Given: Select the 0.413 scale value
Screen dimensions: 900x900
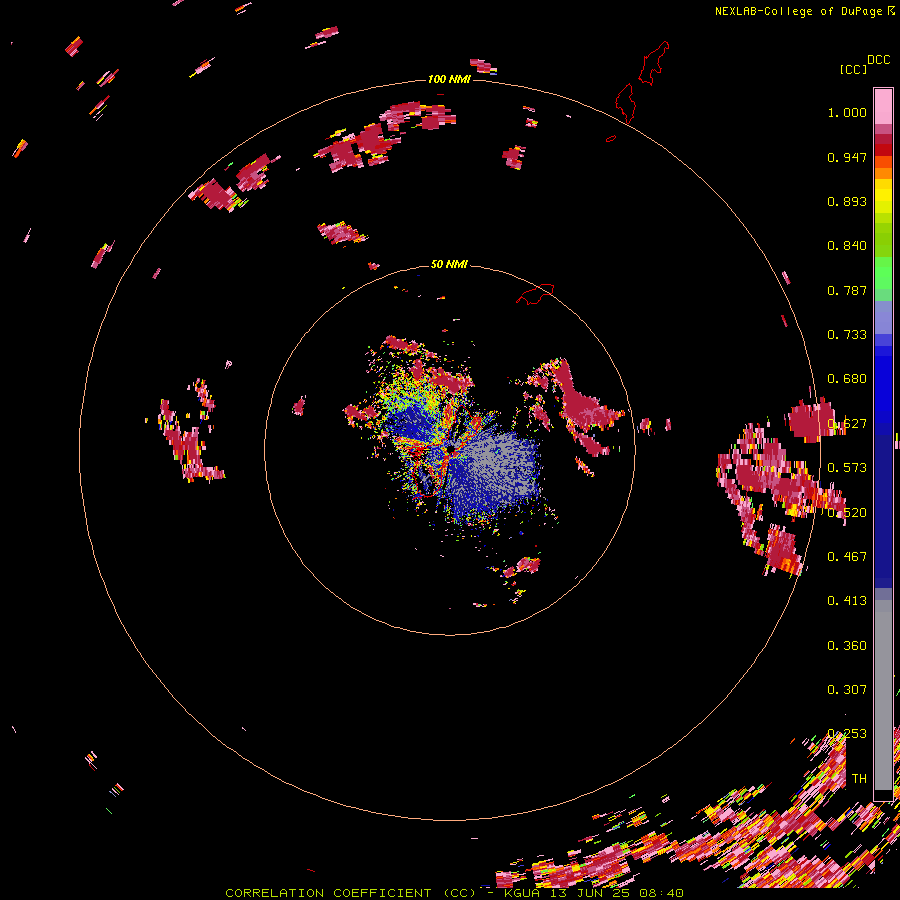Looking at the screenshot, I should 847,601.
